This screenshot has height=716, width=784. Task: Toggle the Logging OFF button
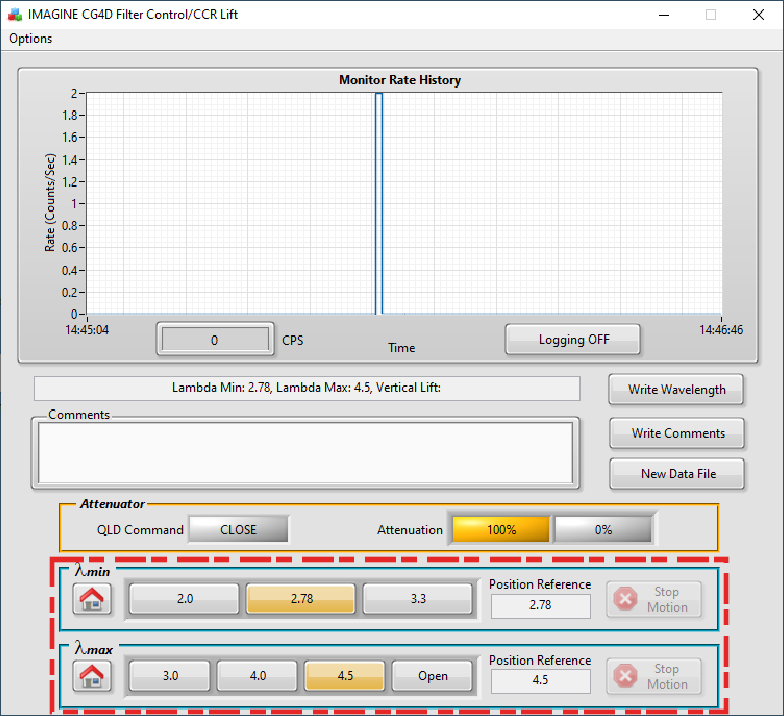point(573,339)
